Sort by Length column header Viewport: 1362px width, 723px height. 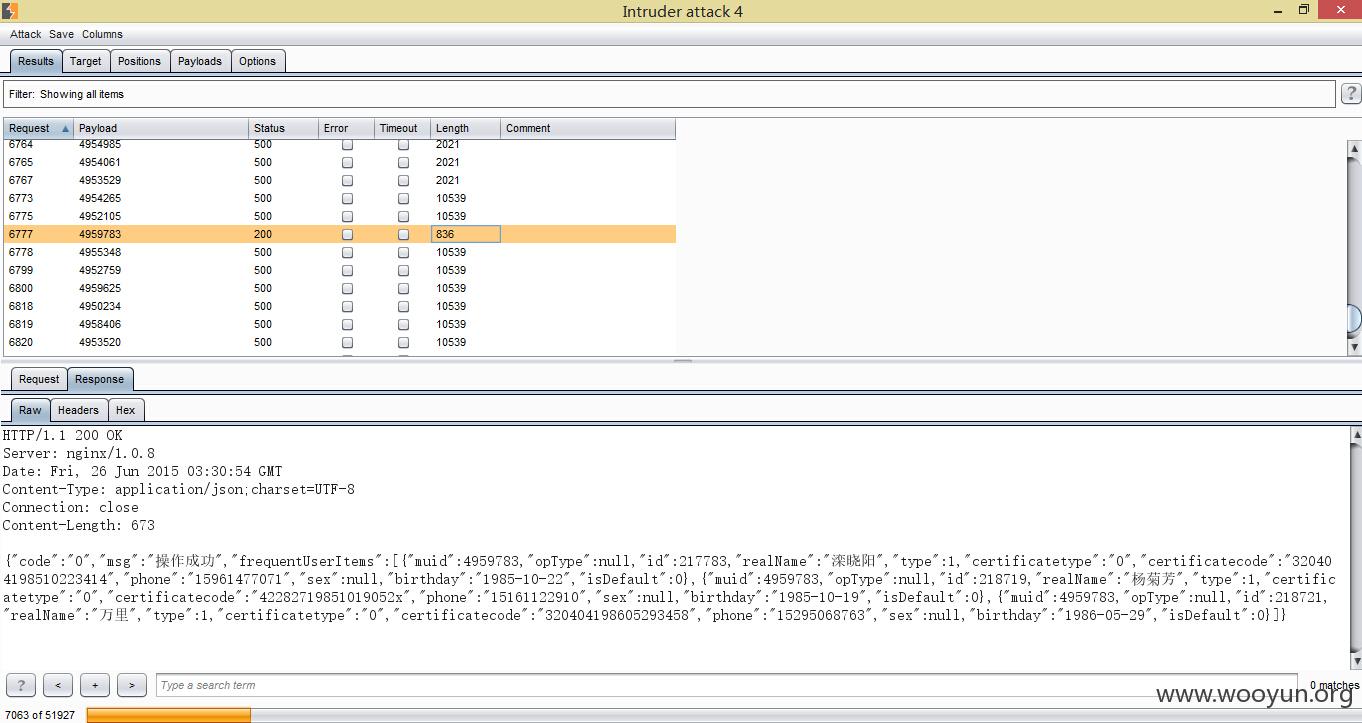coord(465,128)
